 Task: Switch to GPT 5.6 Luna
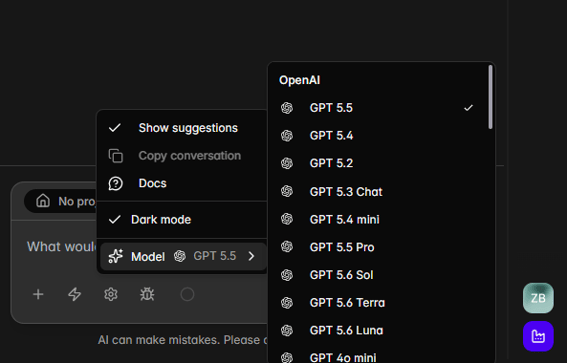click(378, 330)
